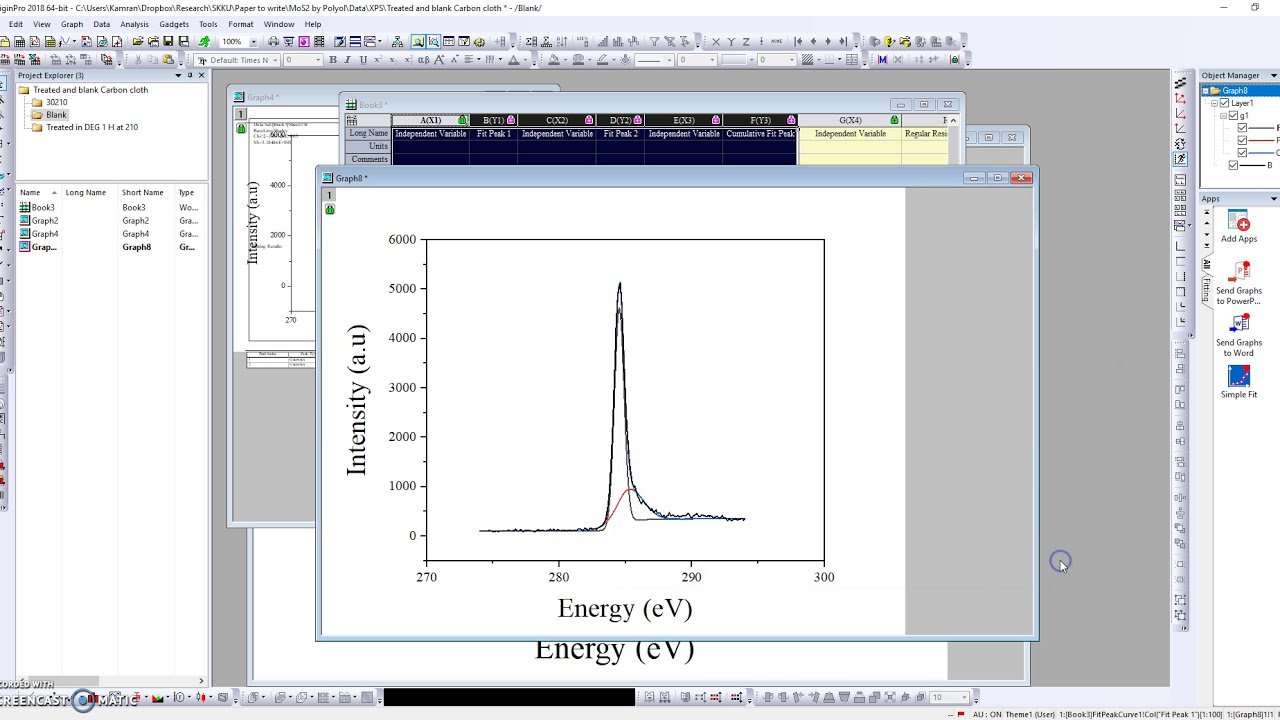This screenshot has height=720, width=1280.
Task: Click the Move to first arrow icon
Action: (798, 41)
